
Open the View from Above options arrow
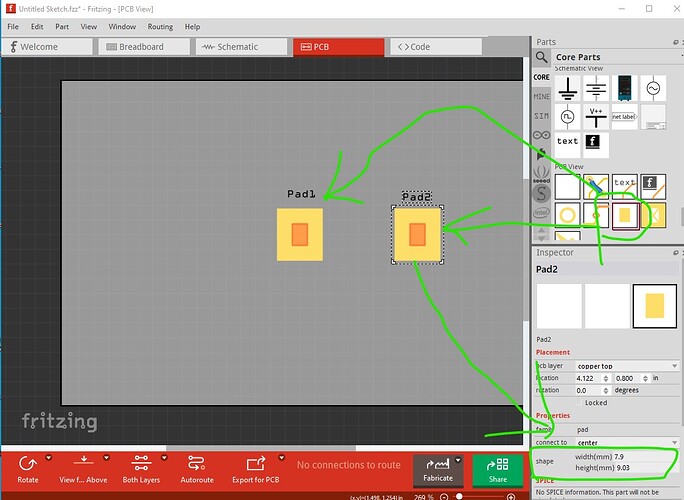click(x=106, y=458)
